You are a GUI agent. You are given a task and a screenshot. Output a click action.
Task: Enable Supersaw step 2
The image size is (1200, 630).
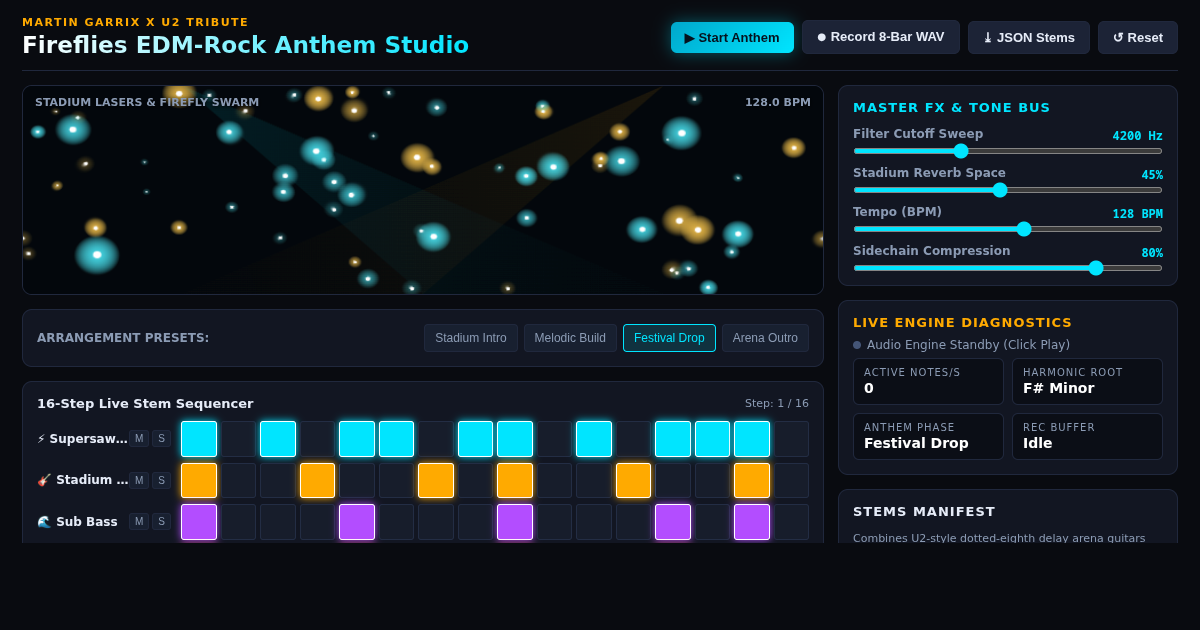tap(238, 439)
